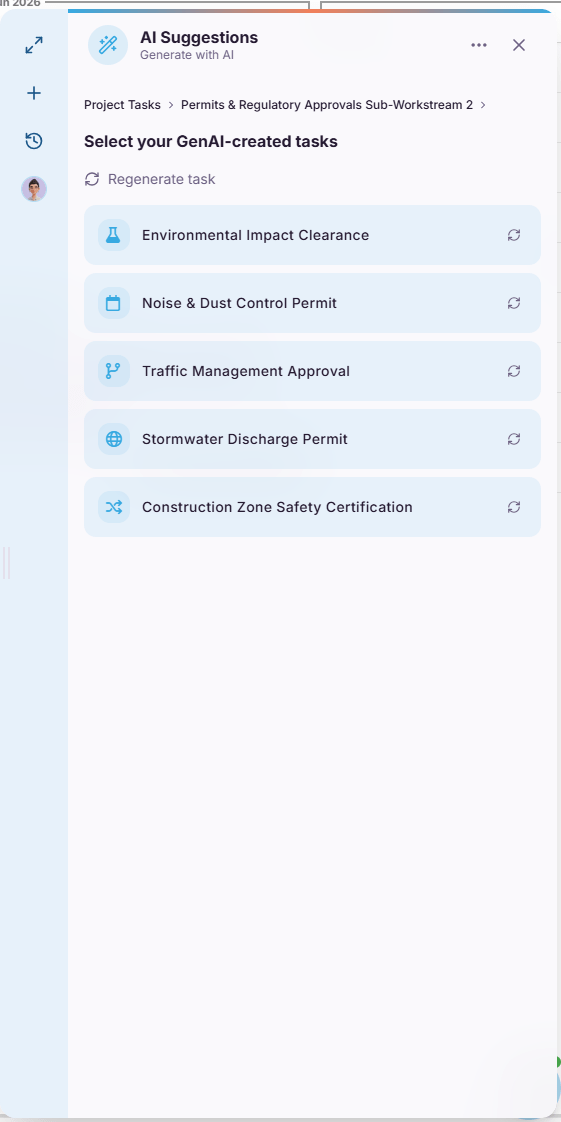Viewport: 561px width, 1122px height.
Task: Open the three-dots more options menu
Action: pyautogui.click(x=479, y=45)
